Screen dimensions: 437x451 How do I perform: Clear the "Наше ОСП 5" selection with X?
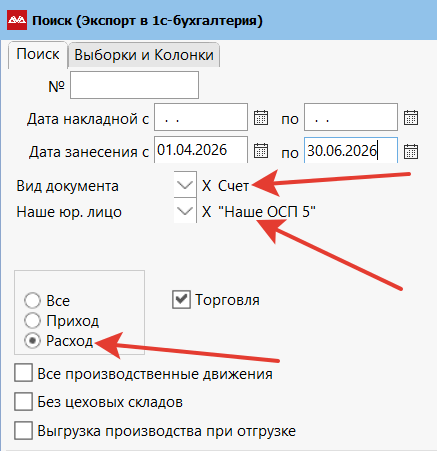click(x=206, y=212)
